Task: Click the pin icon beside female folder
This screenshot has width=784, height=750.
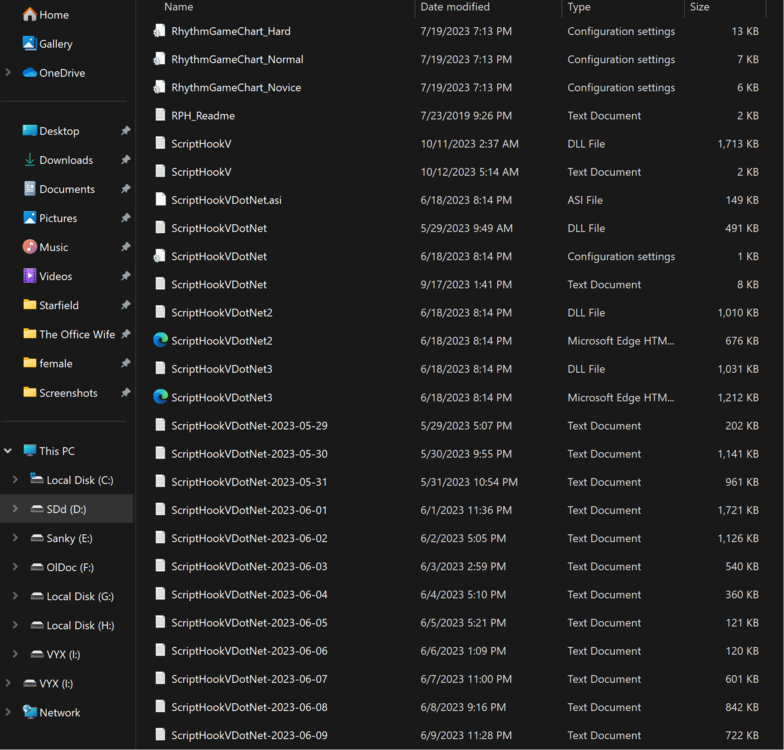Action: 125,363
